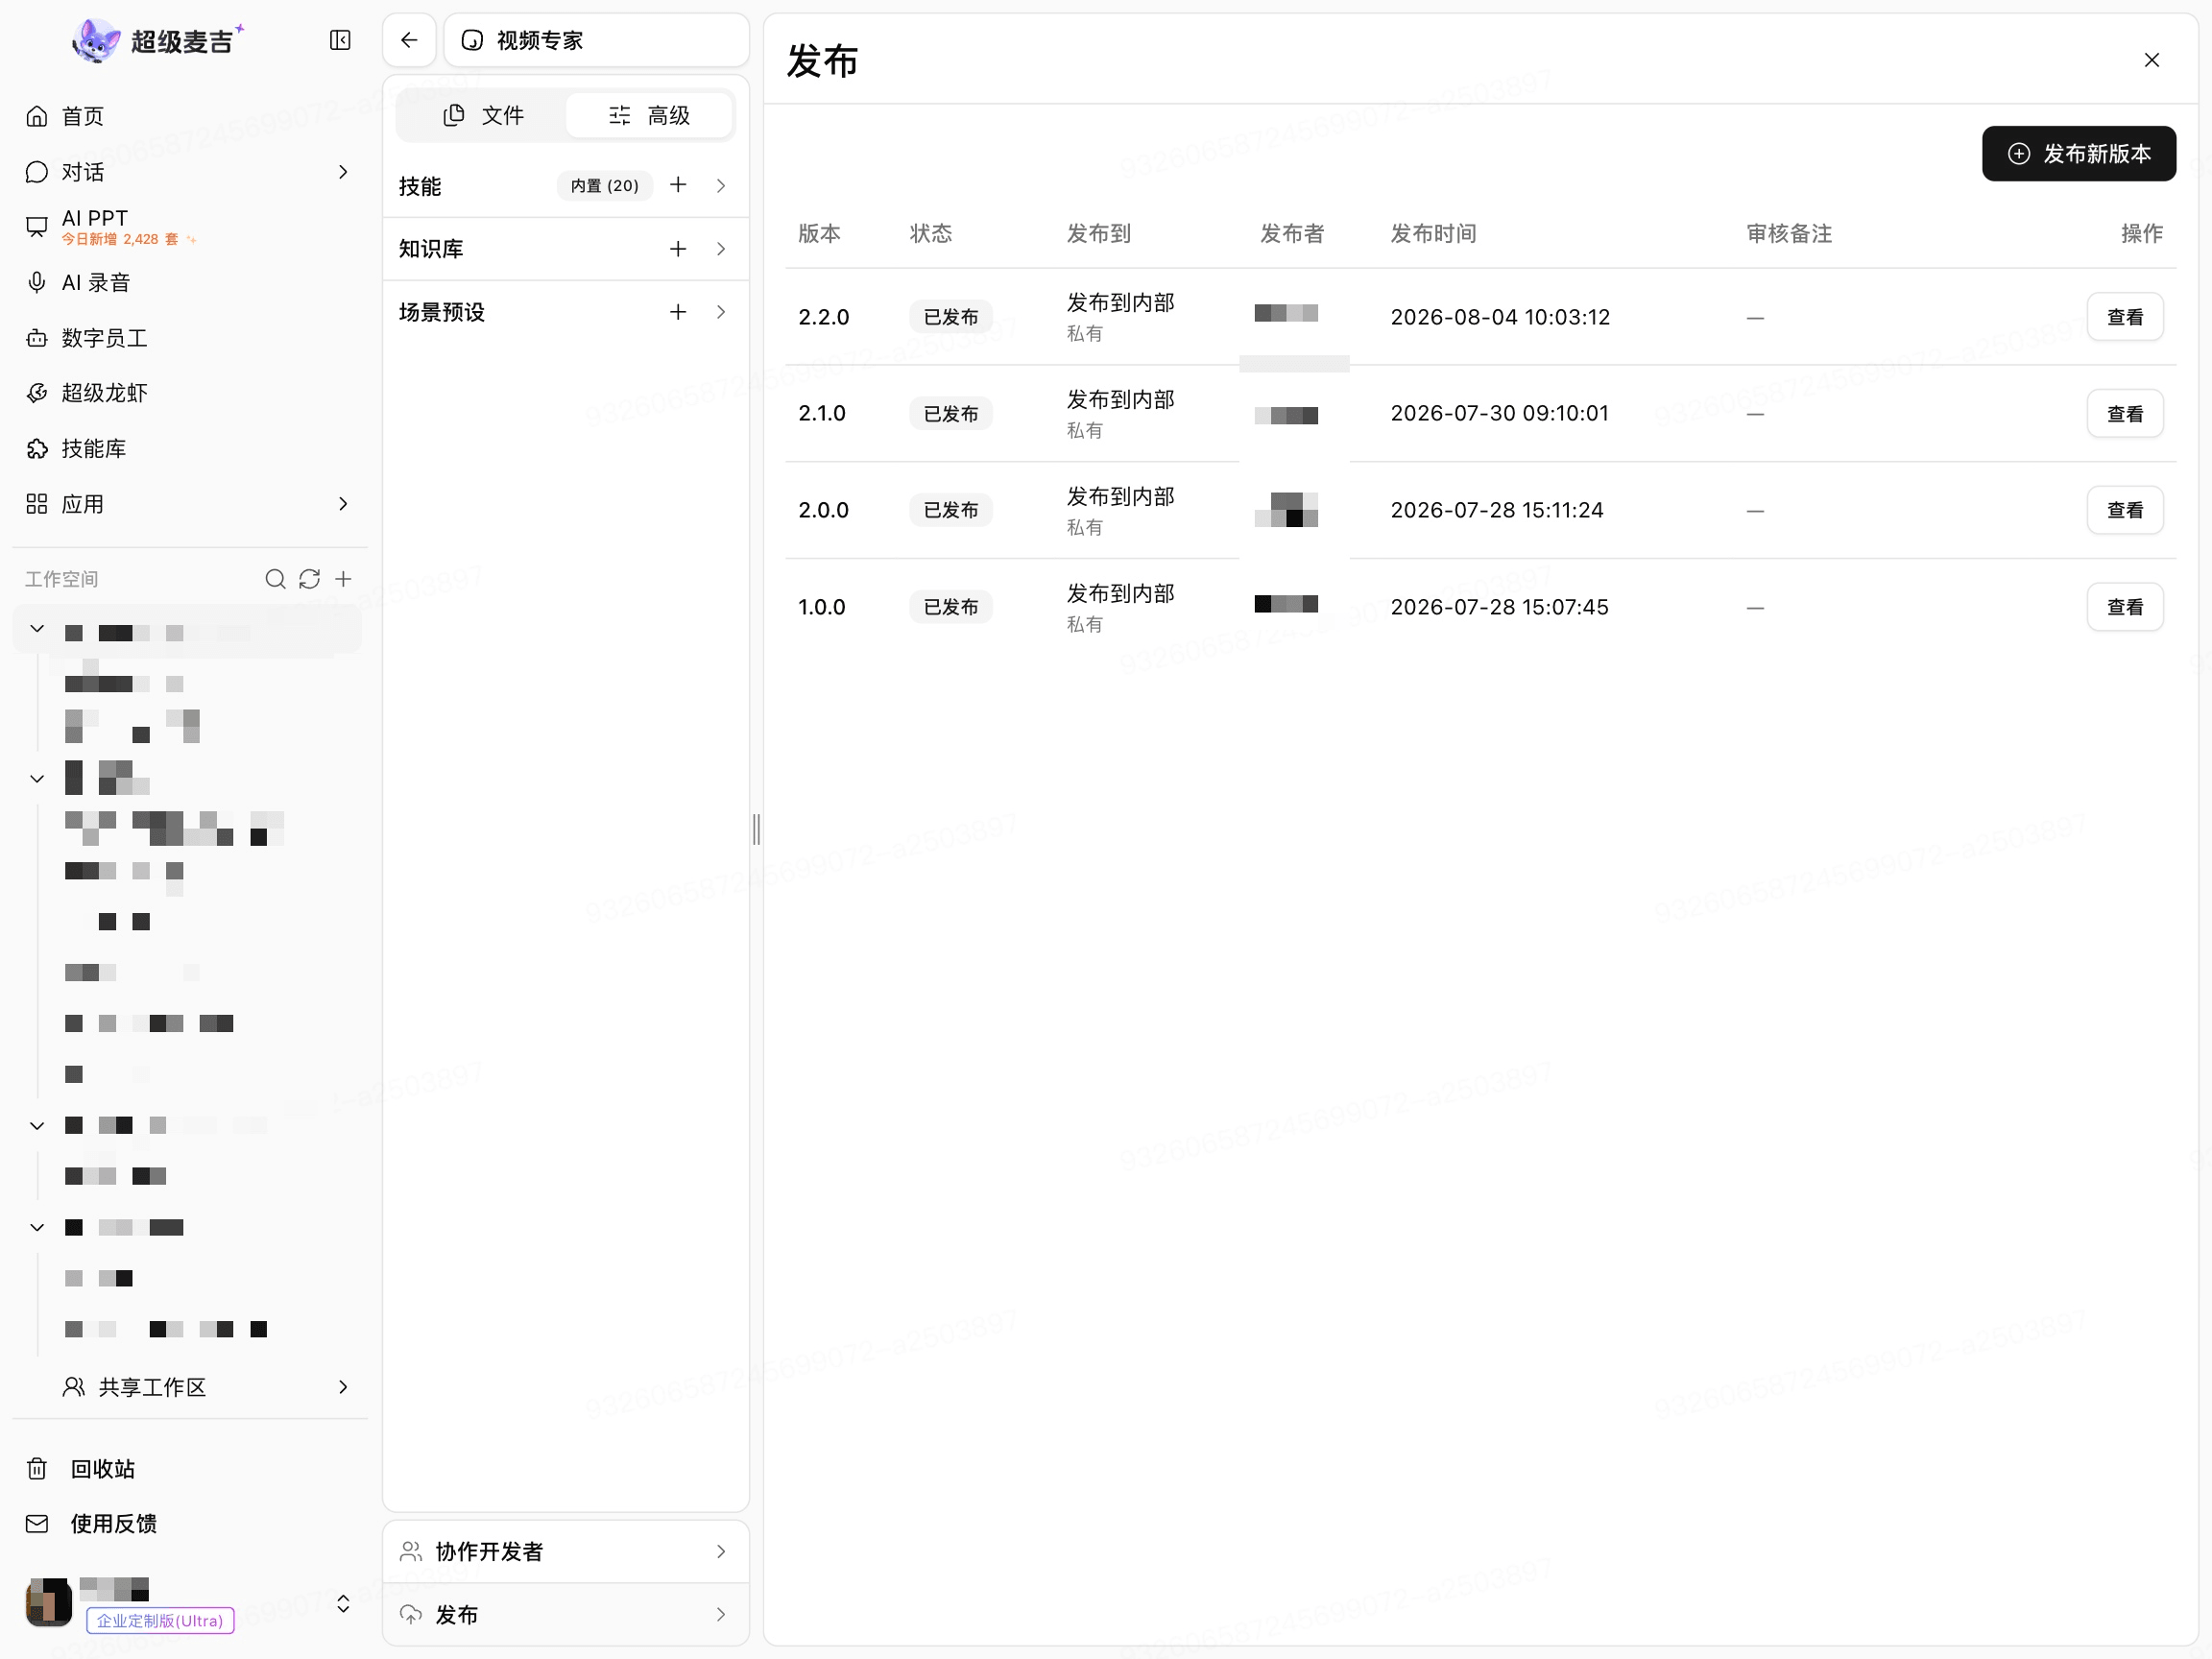The width and height of the screenshot is (2212, 1659).
Task: Click the 视频专家 title field
Action: point(596,40)
